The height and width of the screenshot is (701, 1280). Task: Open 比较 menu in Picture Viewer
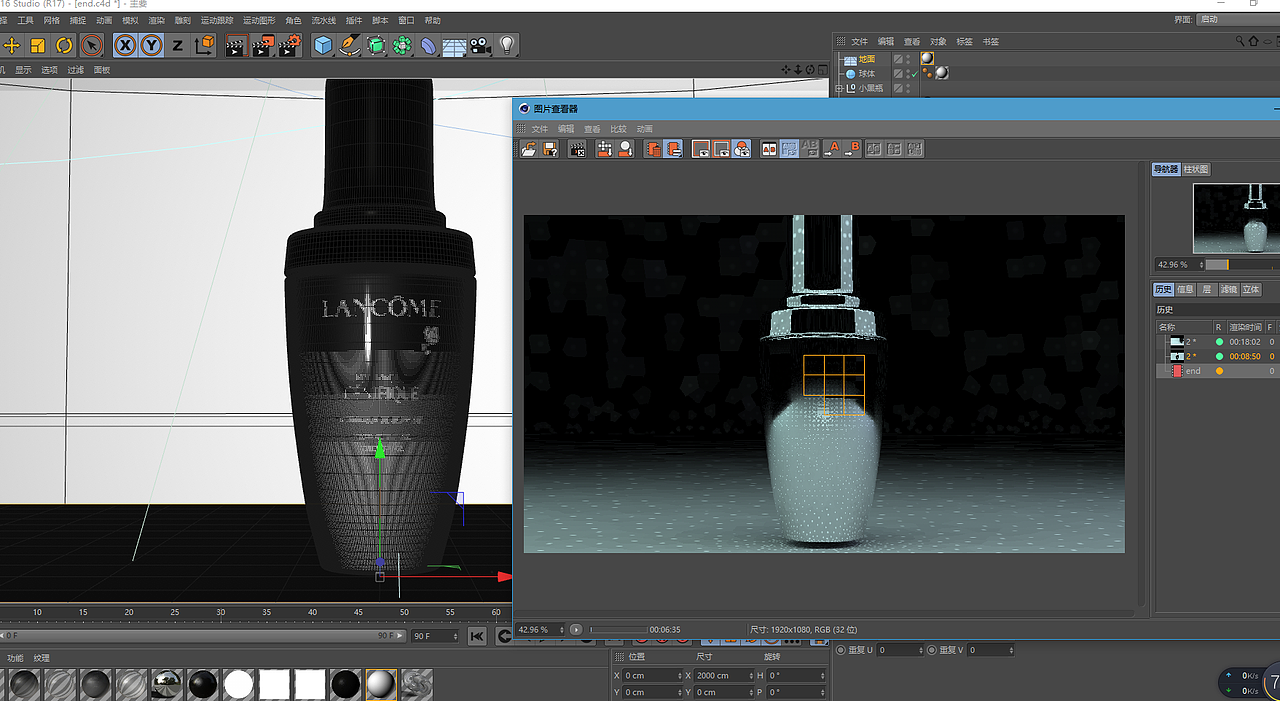pos(618,129)
